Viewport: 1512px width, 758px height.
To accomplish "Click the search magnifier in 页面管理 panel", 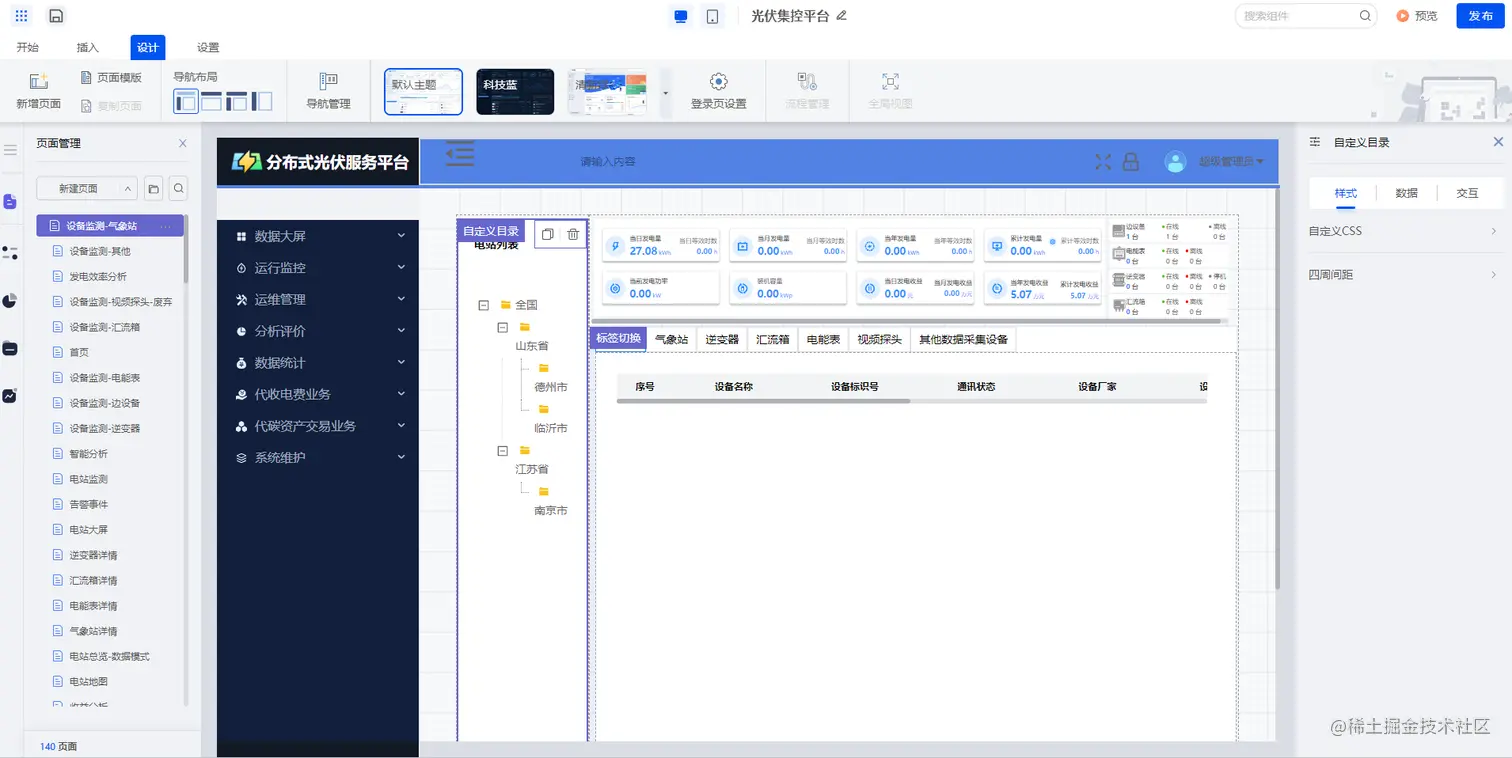I will [x=179, y=188].
